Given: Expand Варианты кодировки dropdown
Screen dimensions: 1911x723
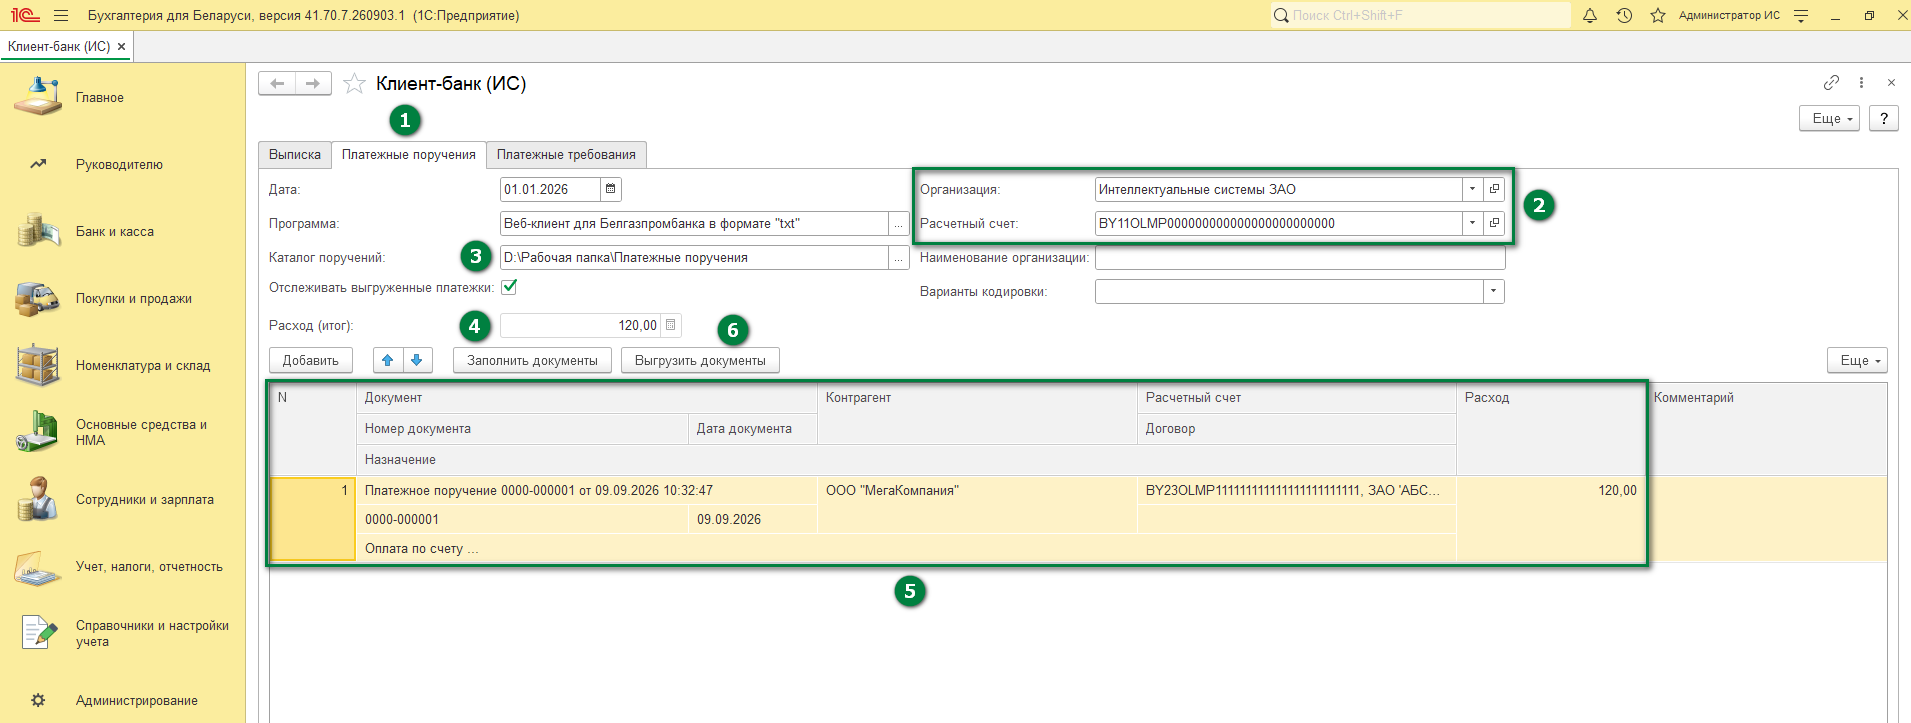Looking at the screenshot, I should tap(1493, 291).
